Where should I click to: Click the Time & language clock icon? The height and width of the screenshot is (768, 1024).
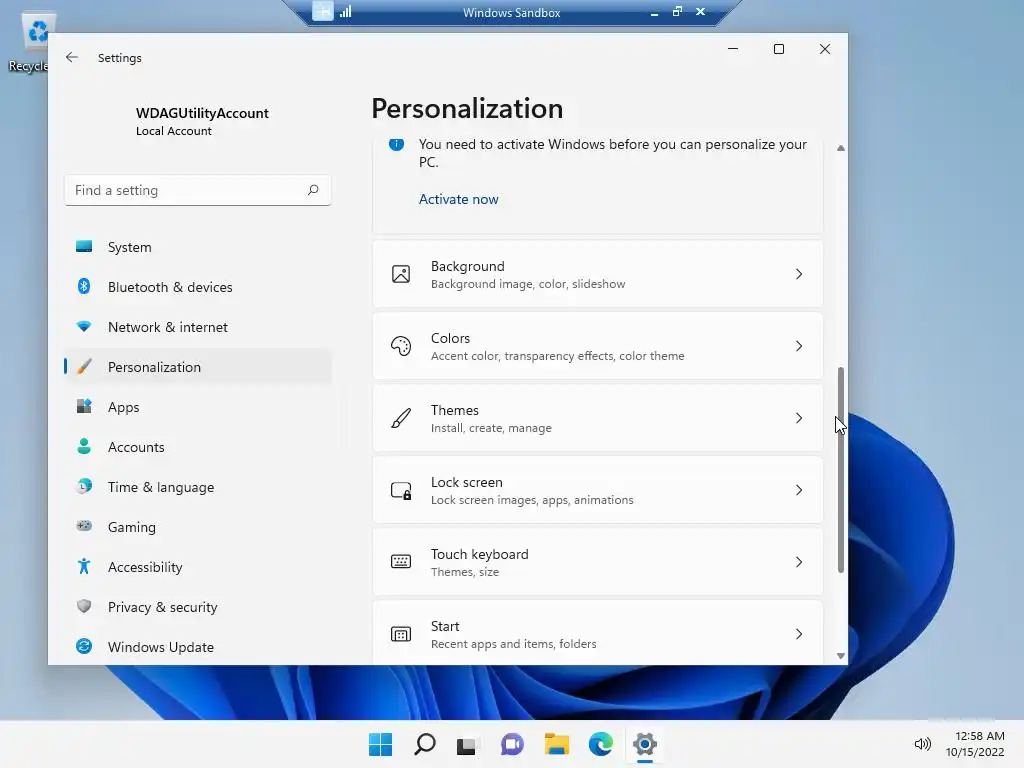point(84,486)
